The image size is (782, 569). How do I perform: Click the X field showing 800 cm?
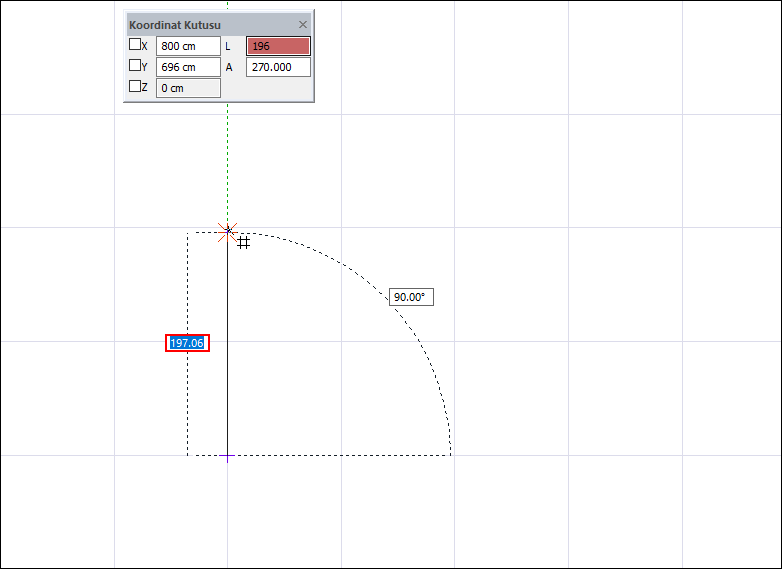point(188,46)
